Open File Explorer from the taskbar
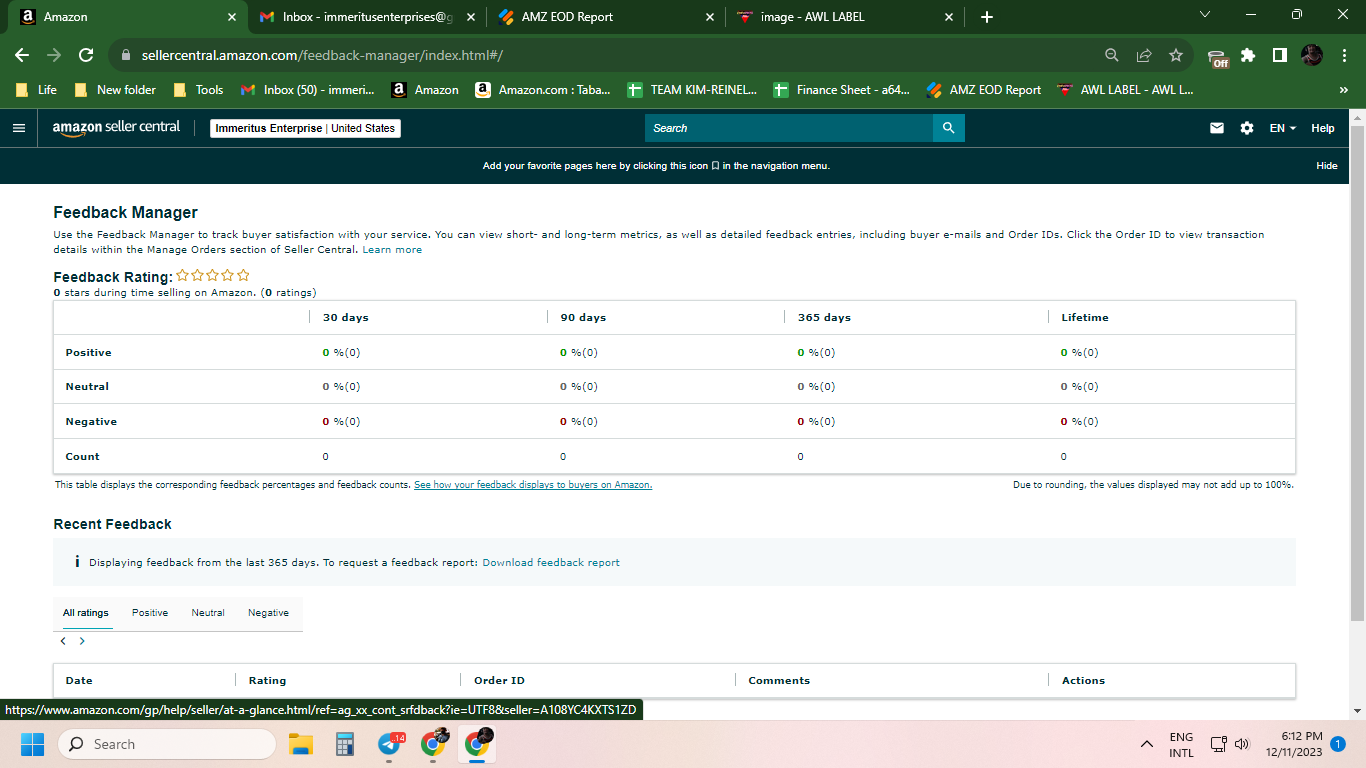This screenshot has height=768, width=1366. click(x=301, y=744)
